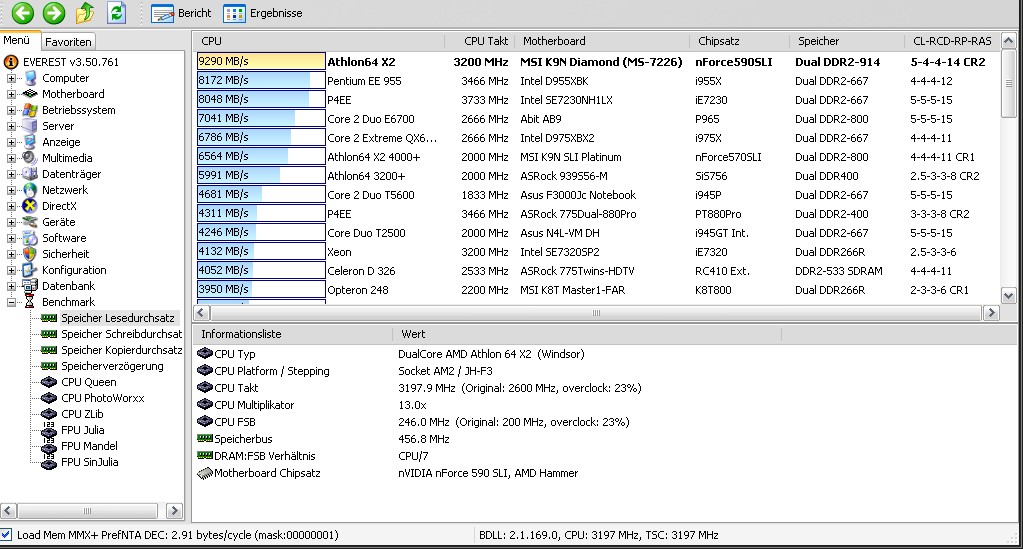Sort by the Chipsatz column header
Screen dimensions: 1023x549
[739, 41]
